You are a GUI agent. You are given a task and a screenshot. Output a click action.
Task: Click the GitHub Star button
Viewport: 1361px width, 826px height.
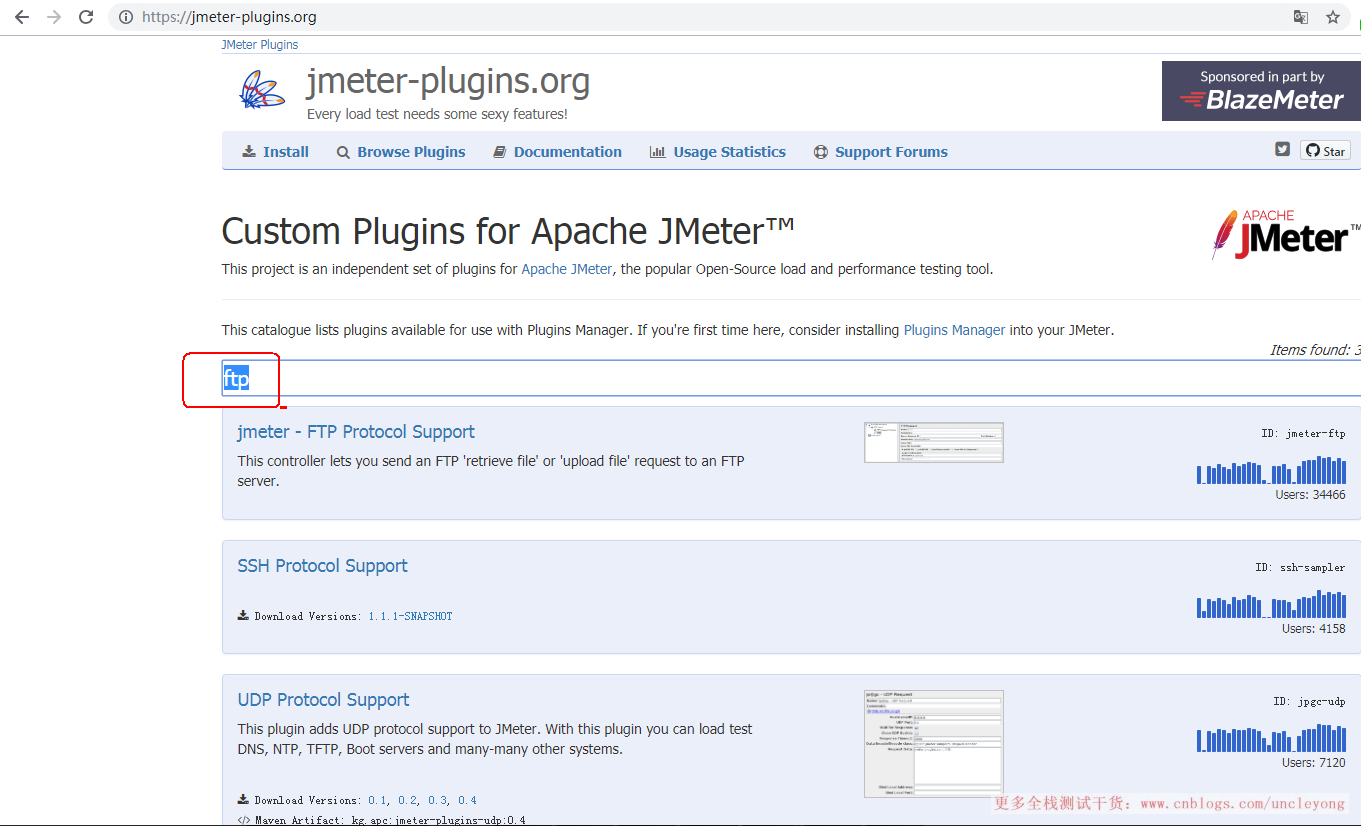(1326, 151)
